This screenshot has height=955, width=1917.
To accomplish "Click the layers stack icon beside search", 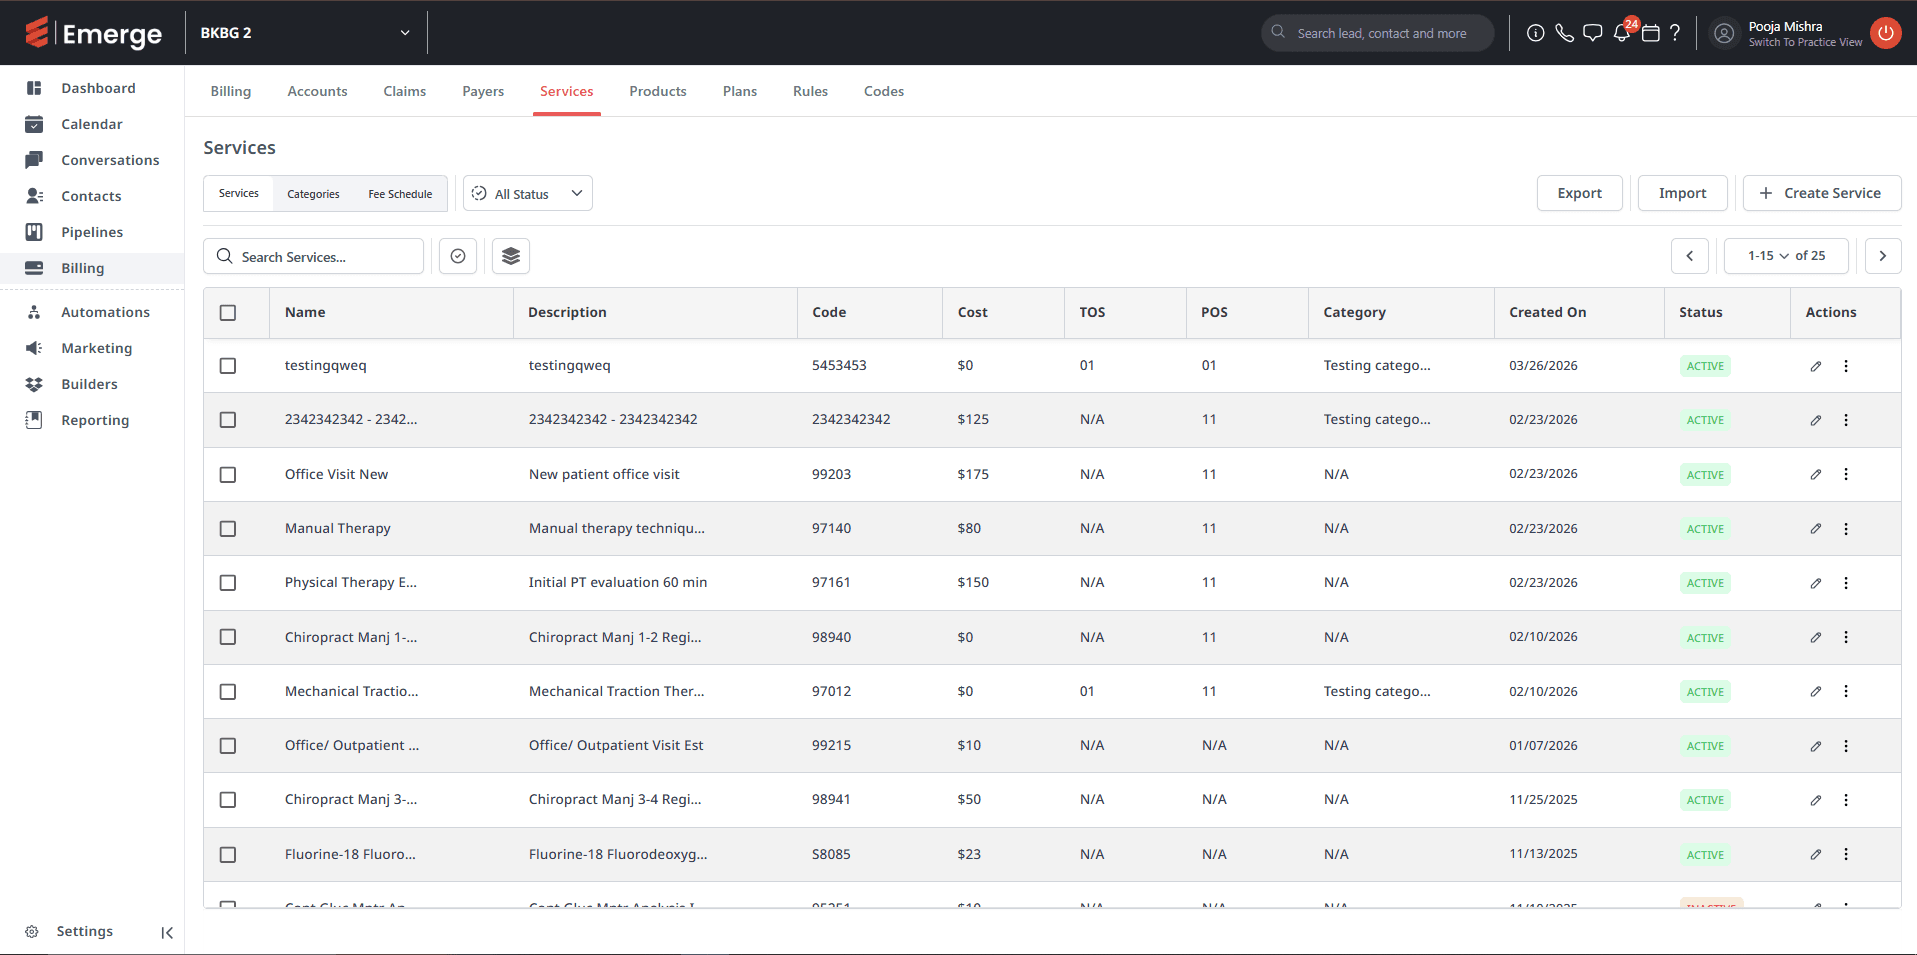I will (x=511, y=256).
